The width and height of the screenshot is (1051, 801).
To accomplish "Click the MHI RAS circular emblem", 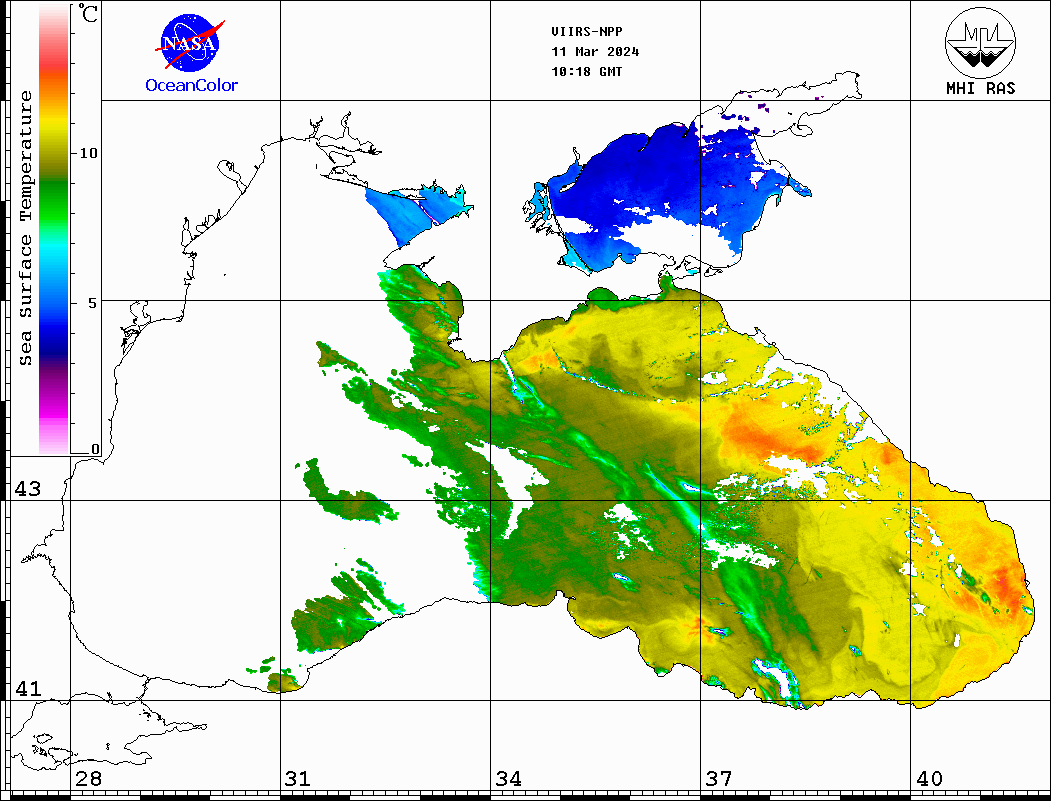I will coord(980,43).
